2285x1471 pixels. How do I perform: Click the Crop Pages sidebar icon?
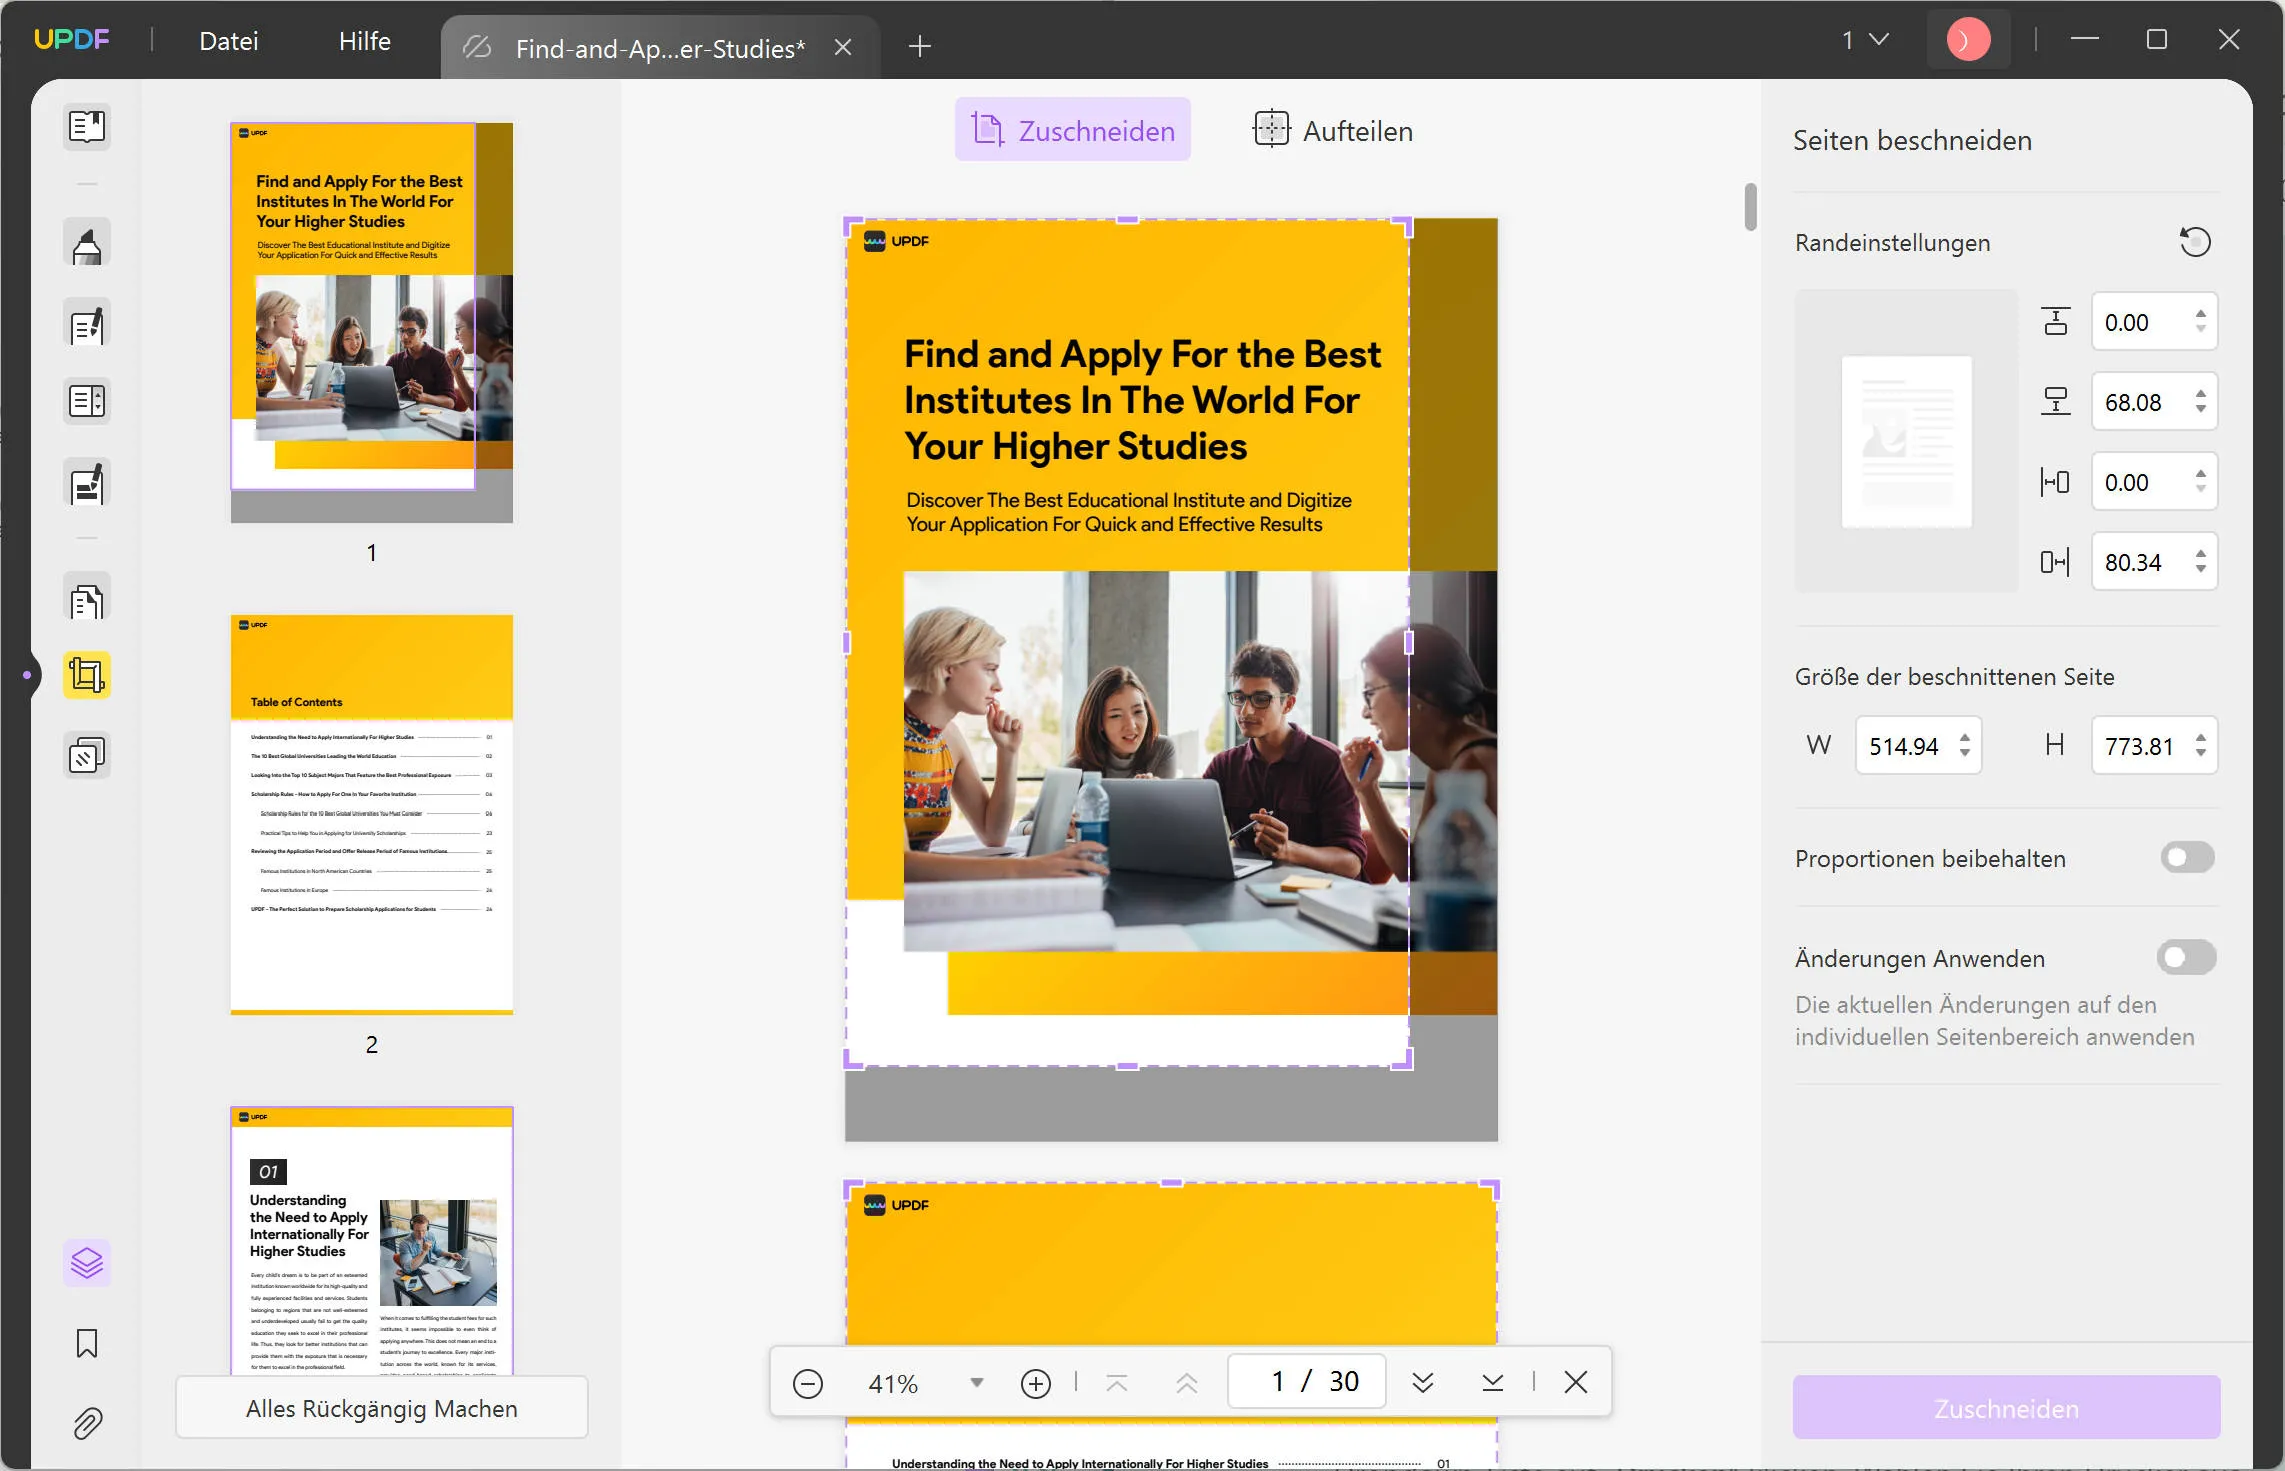click(x=87, y=675)
